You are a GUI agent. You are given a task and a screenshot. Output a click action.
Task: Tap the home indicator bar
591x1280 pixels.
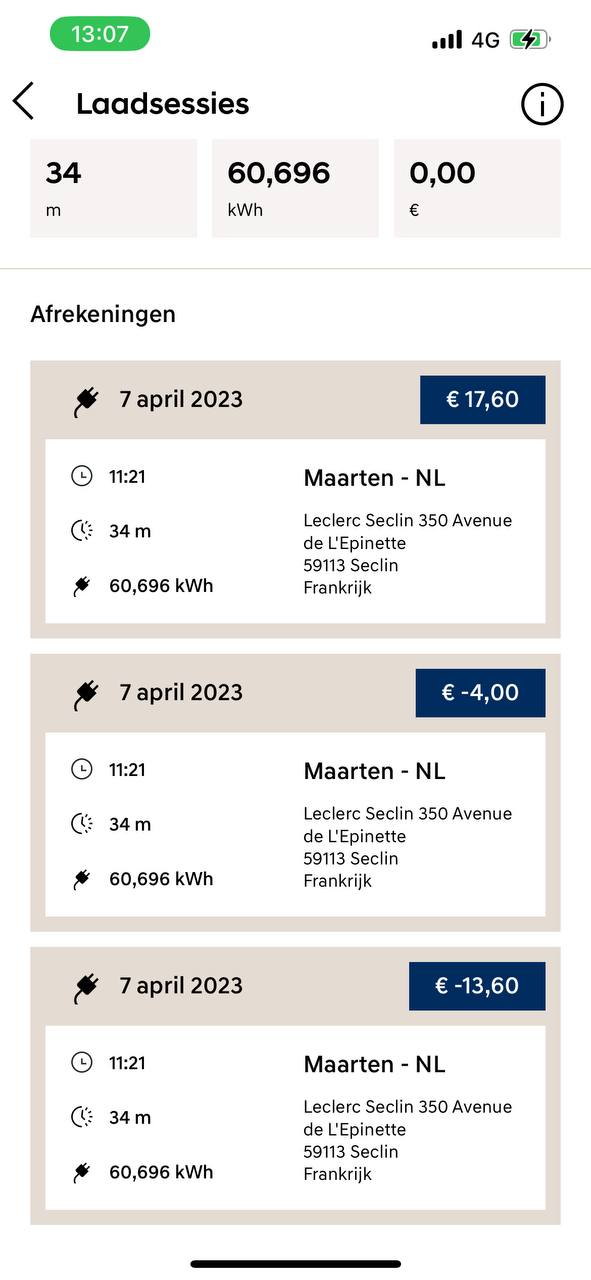(296, 1264)
